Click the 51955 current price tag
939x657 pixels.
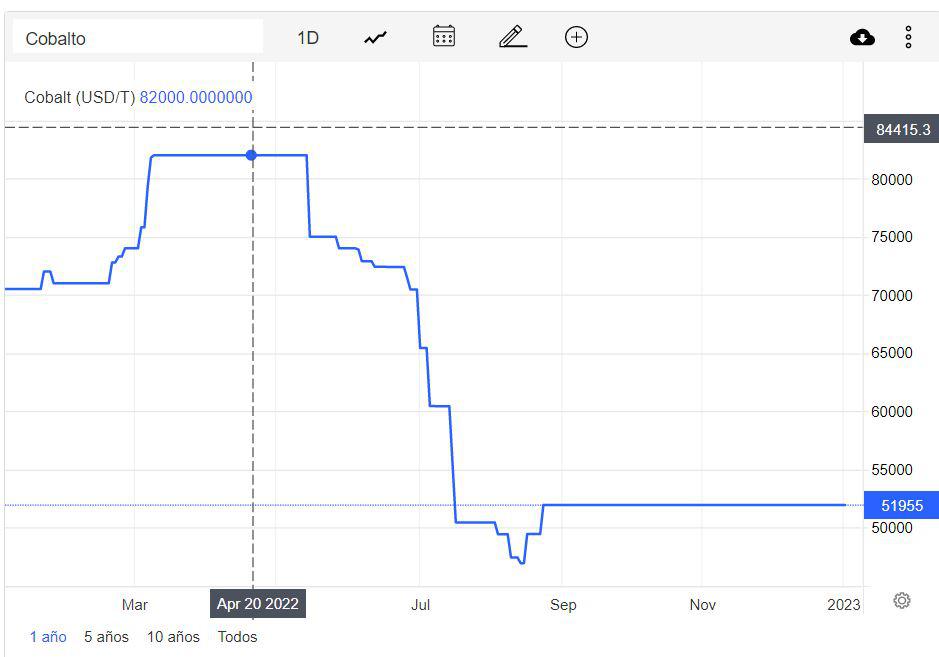(x=902, y=505)
